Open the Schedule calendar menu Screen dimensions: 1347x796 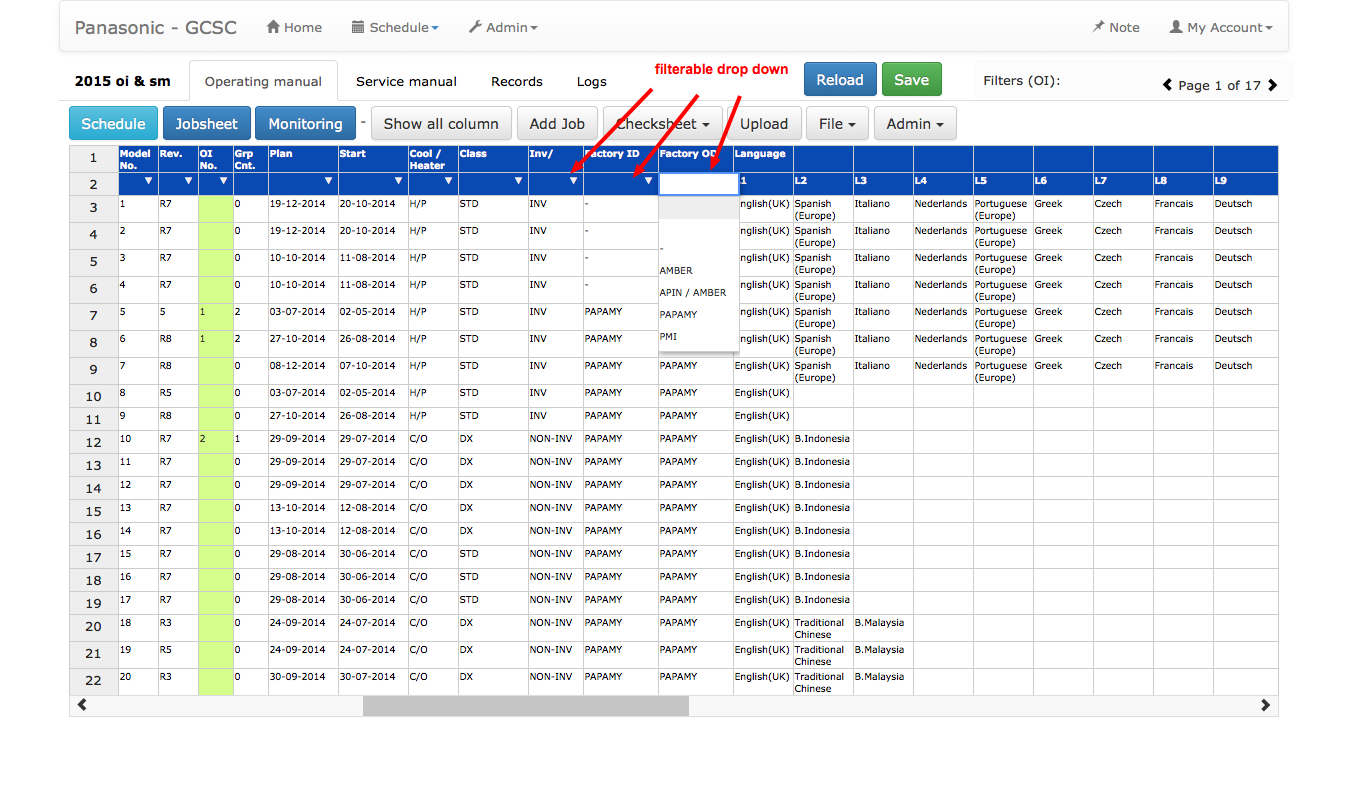click(394, 28)
